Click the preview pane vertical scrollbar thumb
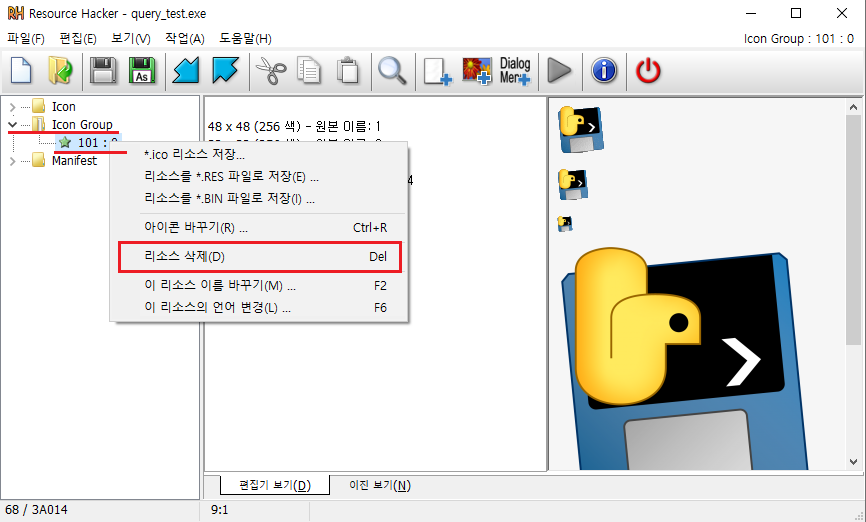 point(853,230)
